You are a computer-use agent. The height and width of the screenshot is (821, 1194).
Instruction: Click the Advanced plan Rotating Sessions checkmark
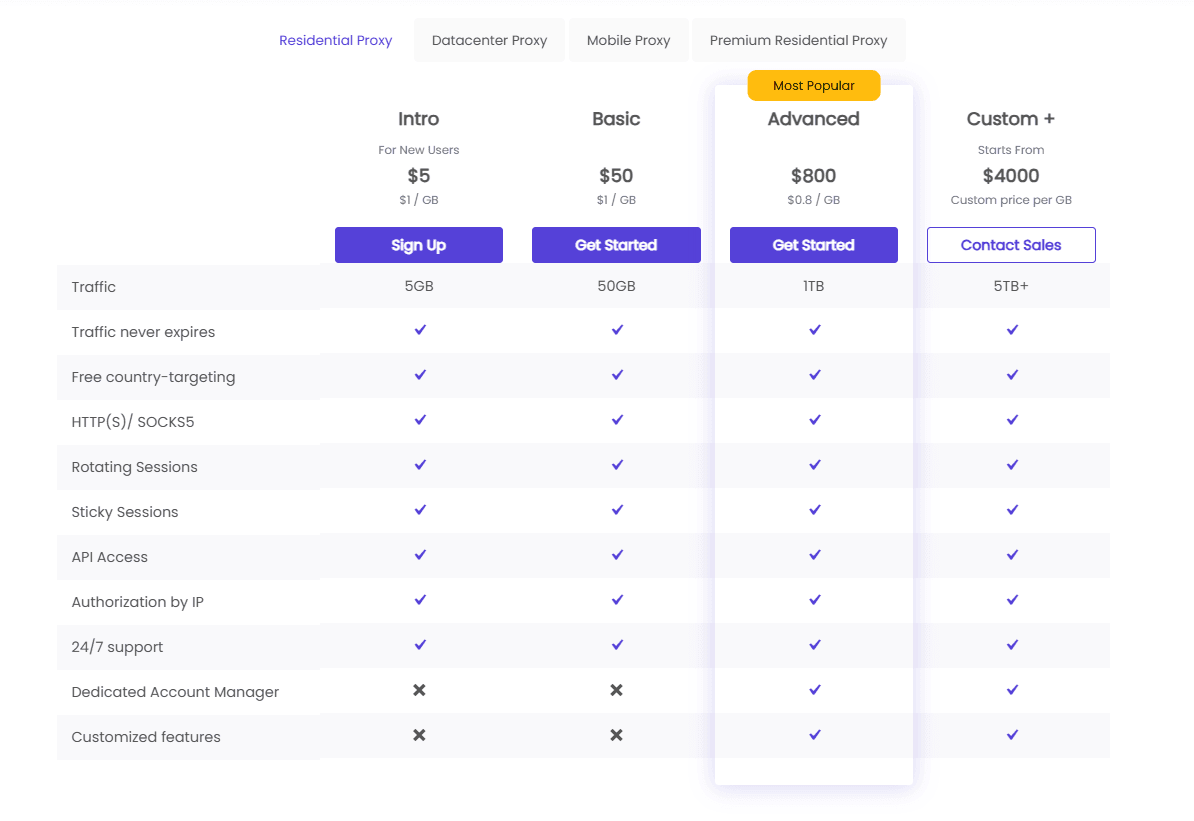point(814,465)
